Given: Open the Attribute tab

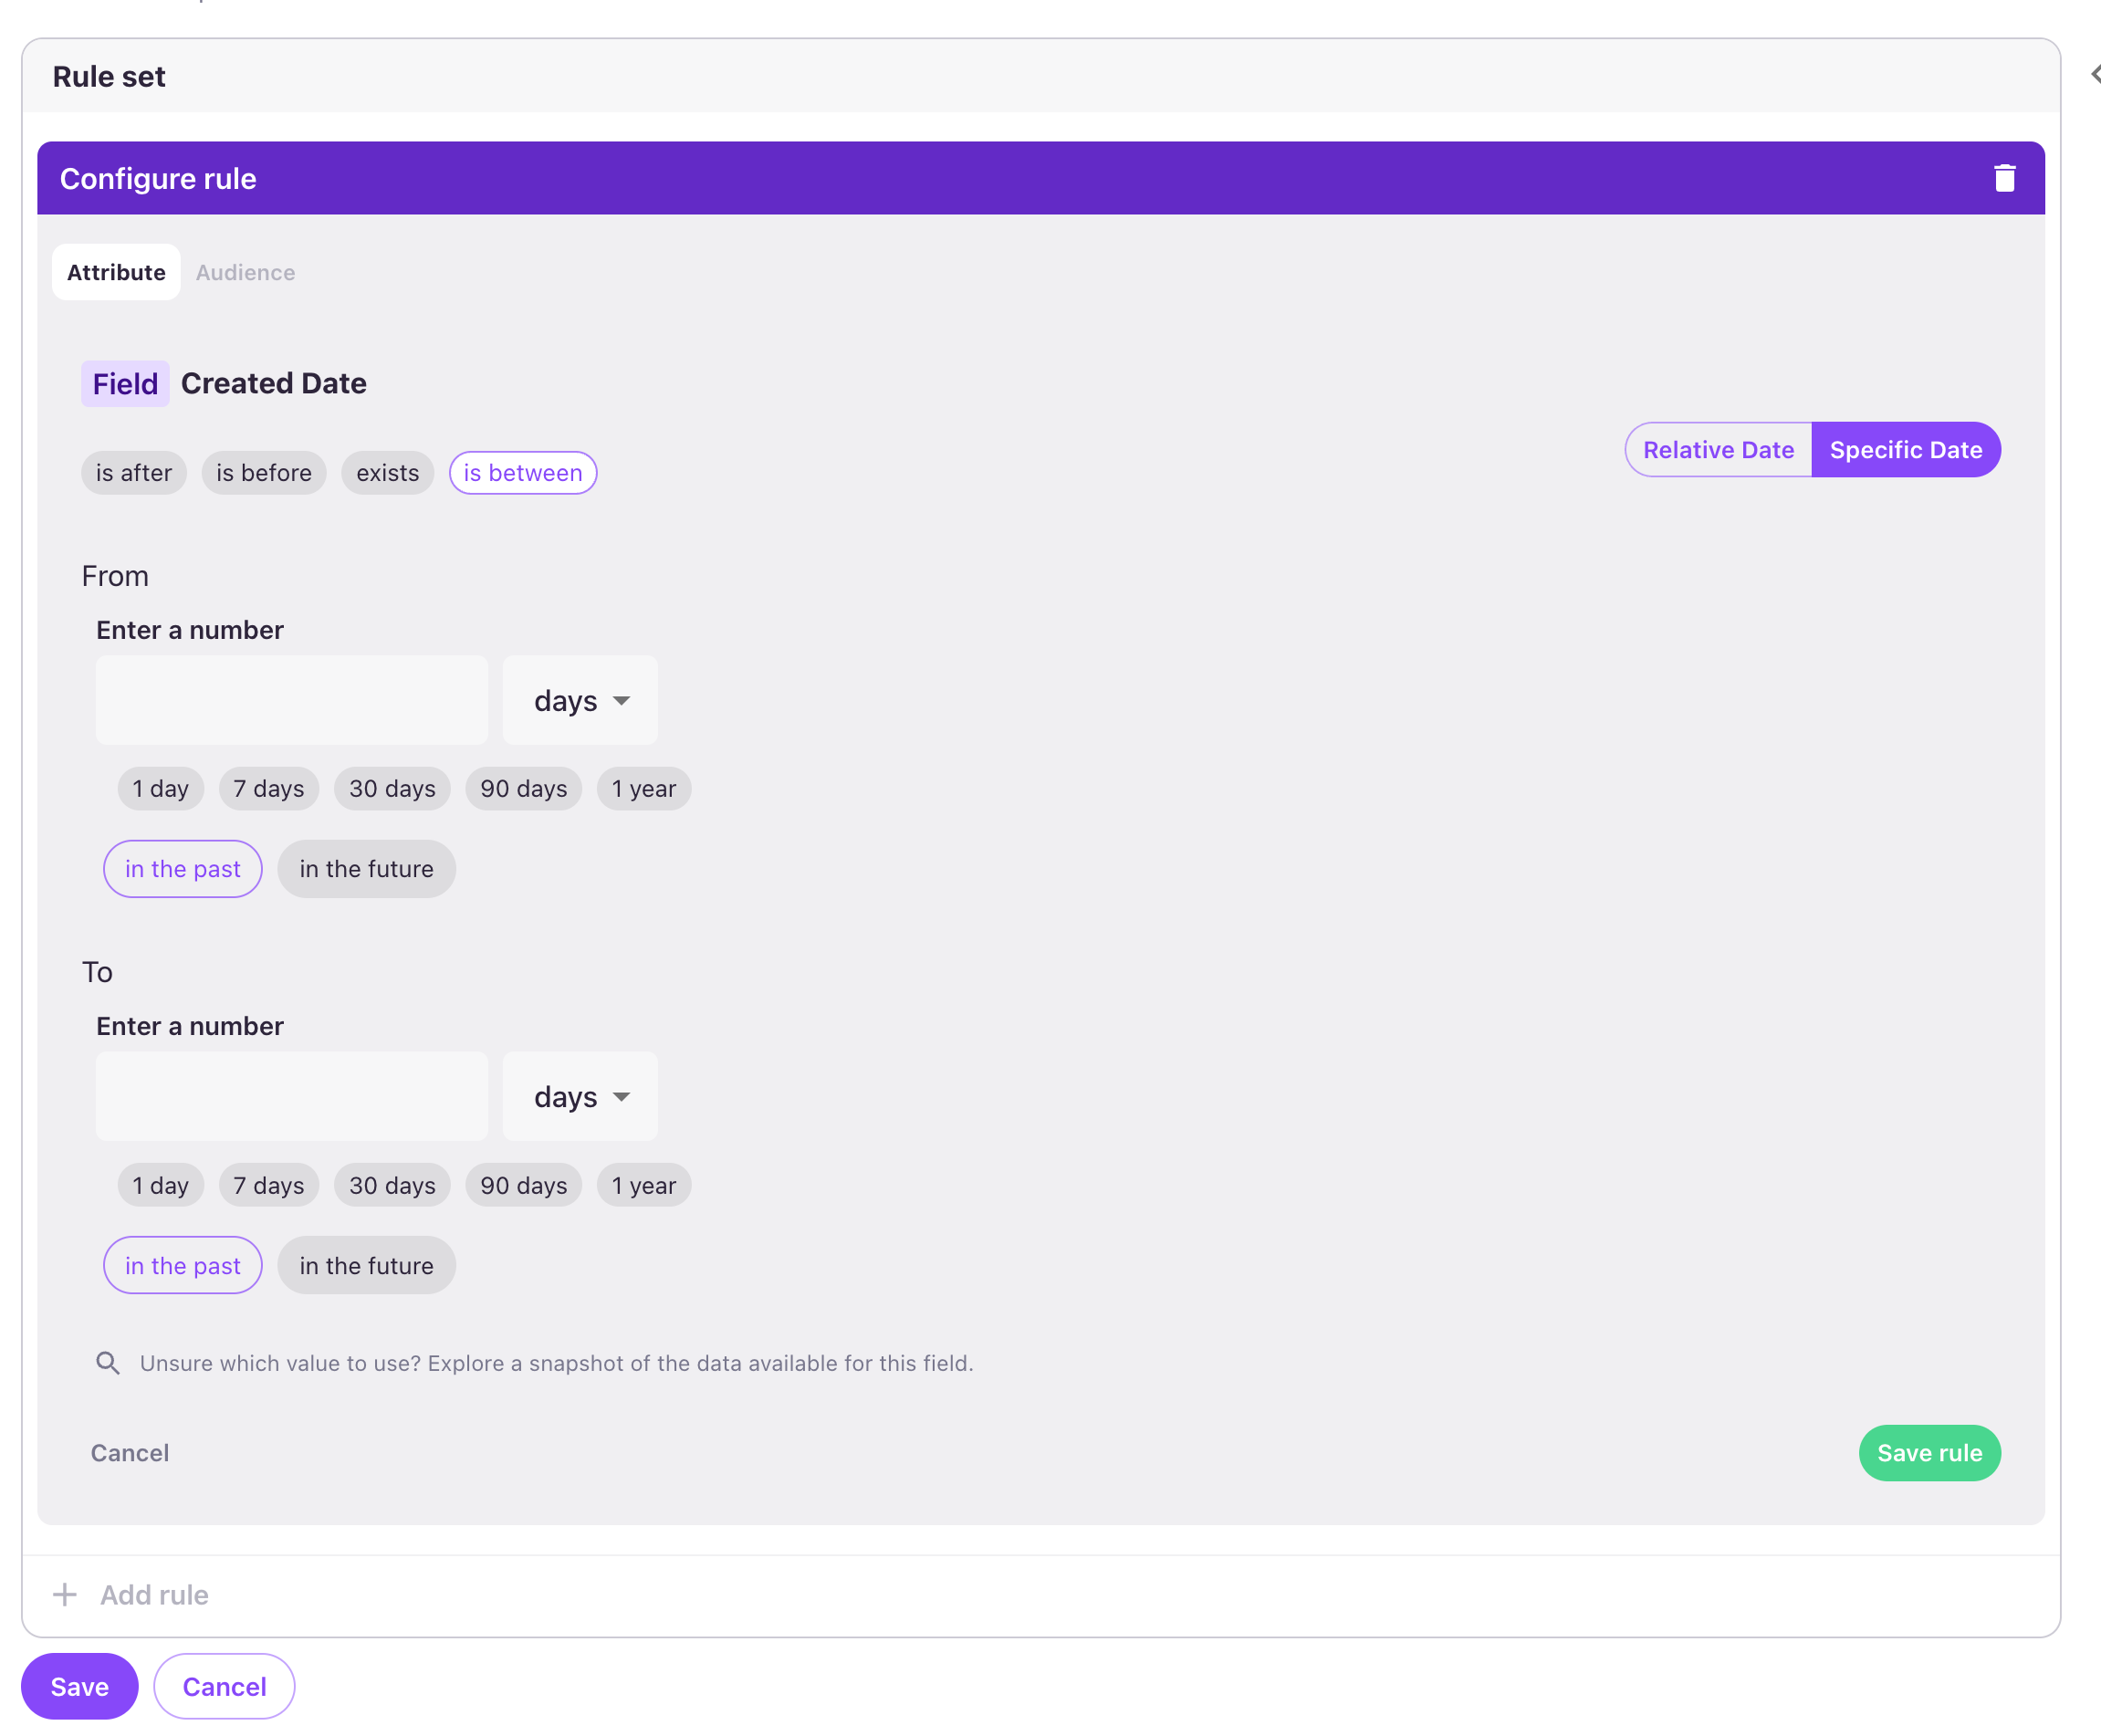Looking at the screenshot, I should 116,272.
